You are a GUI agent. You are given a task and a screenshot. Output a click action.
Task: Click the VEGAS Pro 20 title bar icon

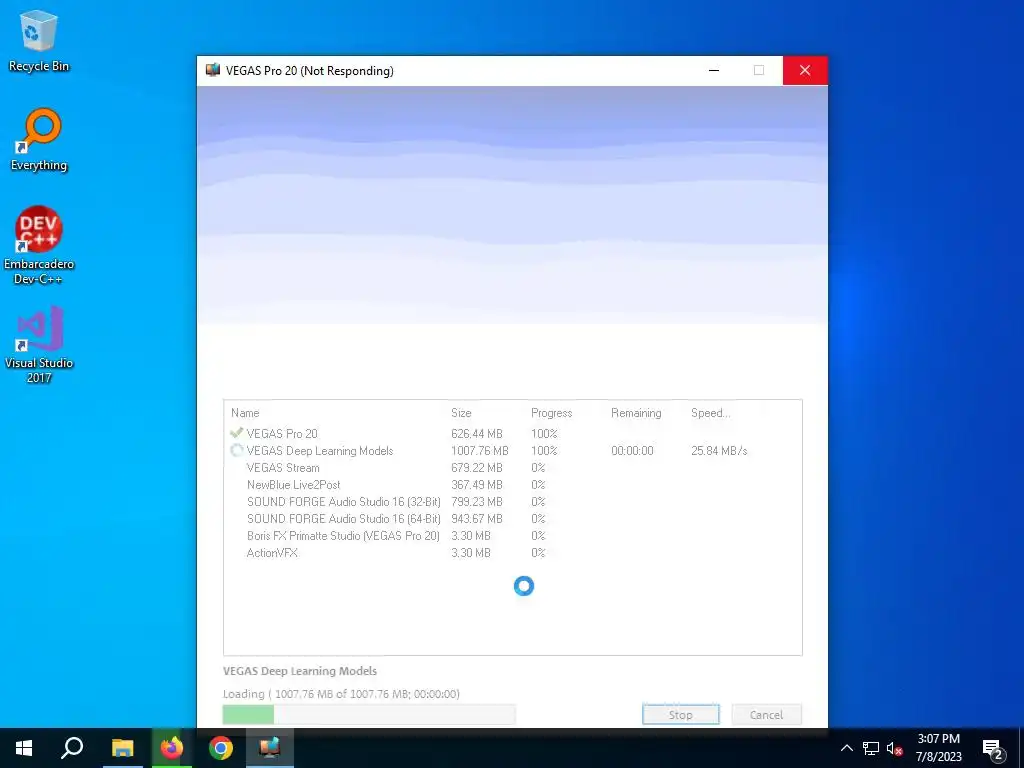click(x=213, y=70)
